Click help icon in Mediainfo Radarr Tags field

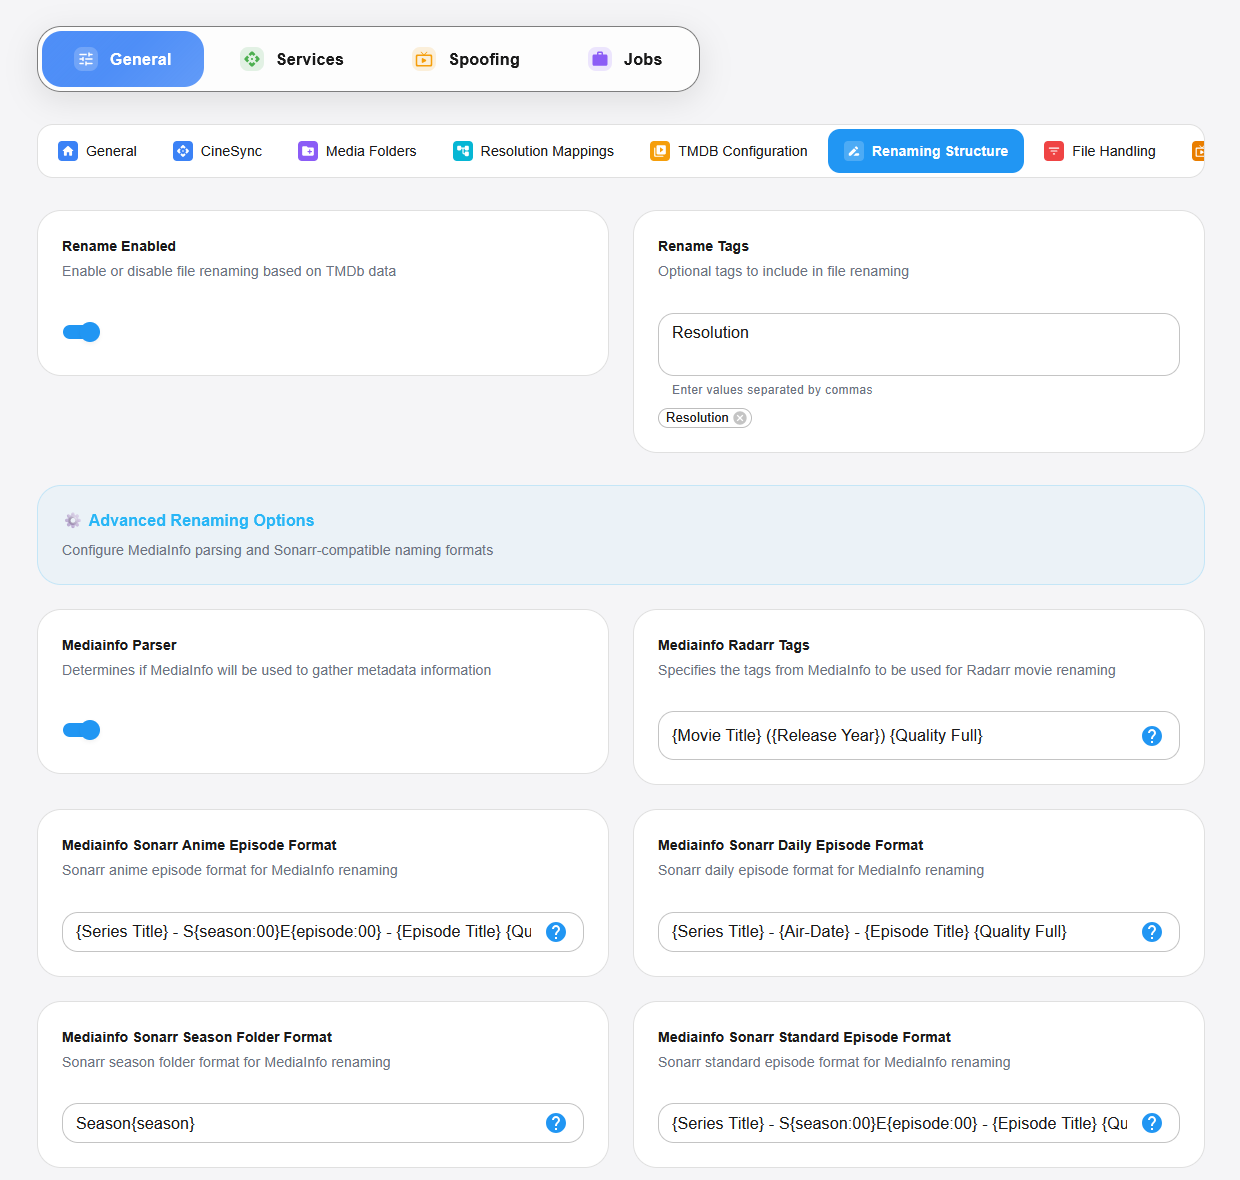click(1151, 736)
